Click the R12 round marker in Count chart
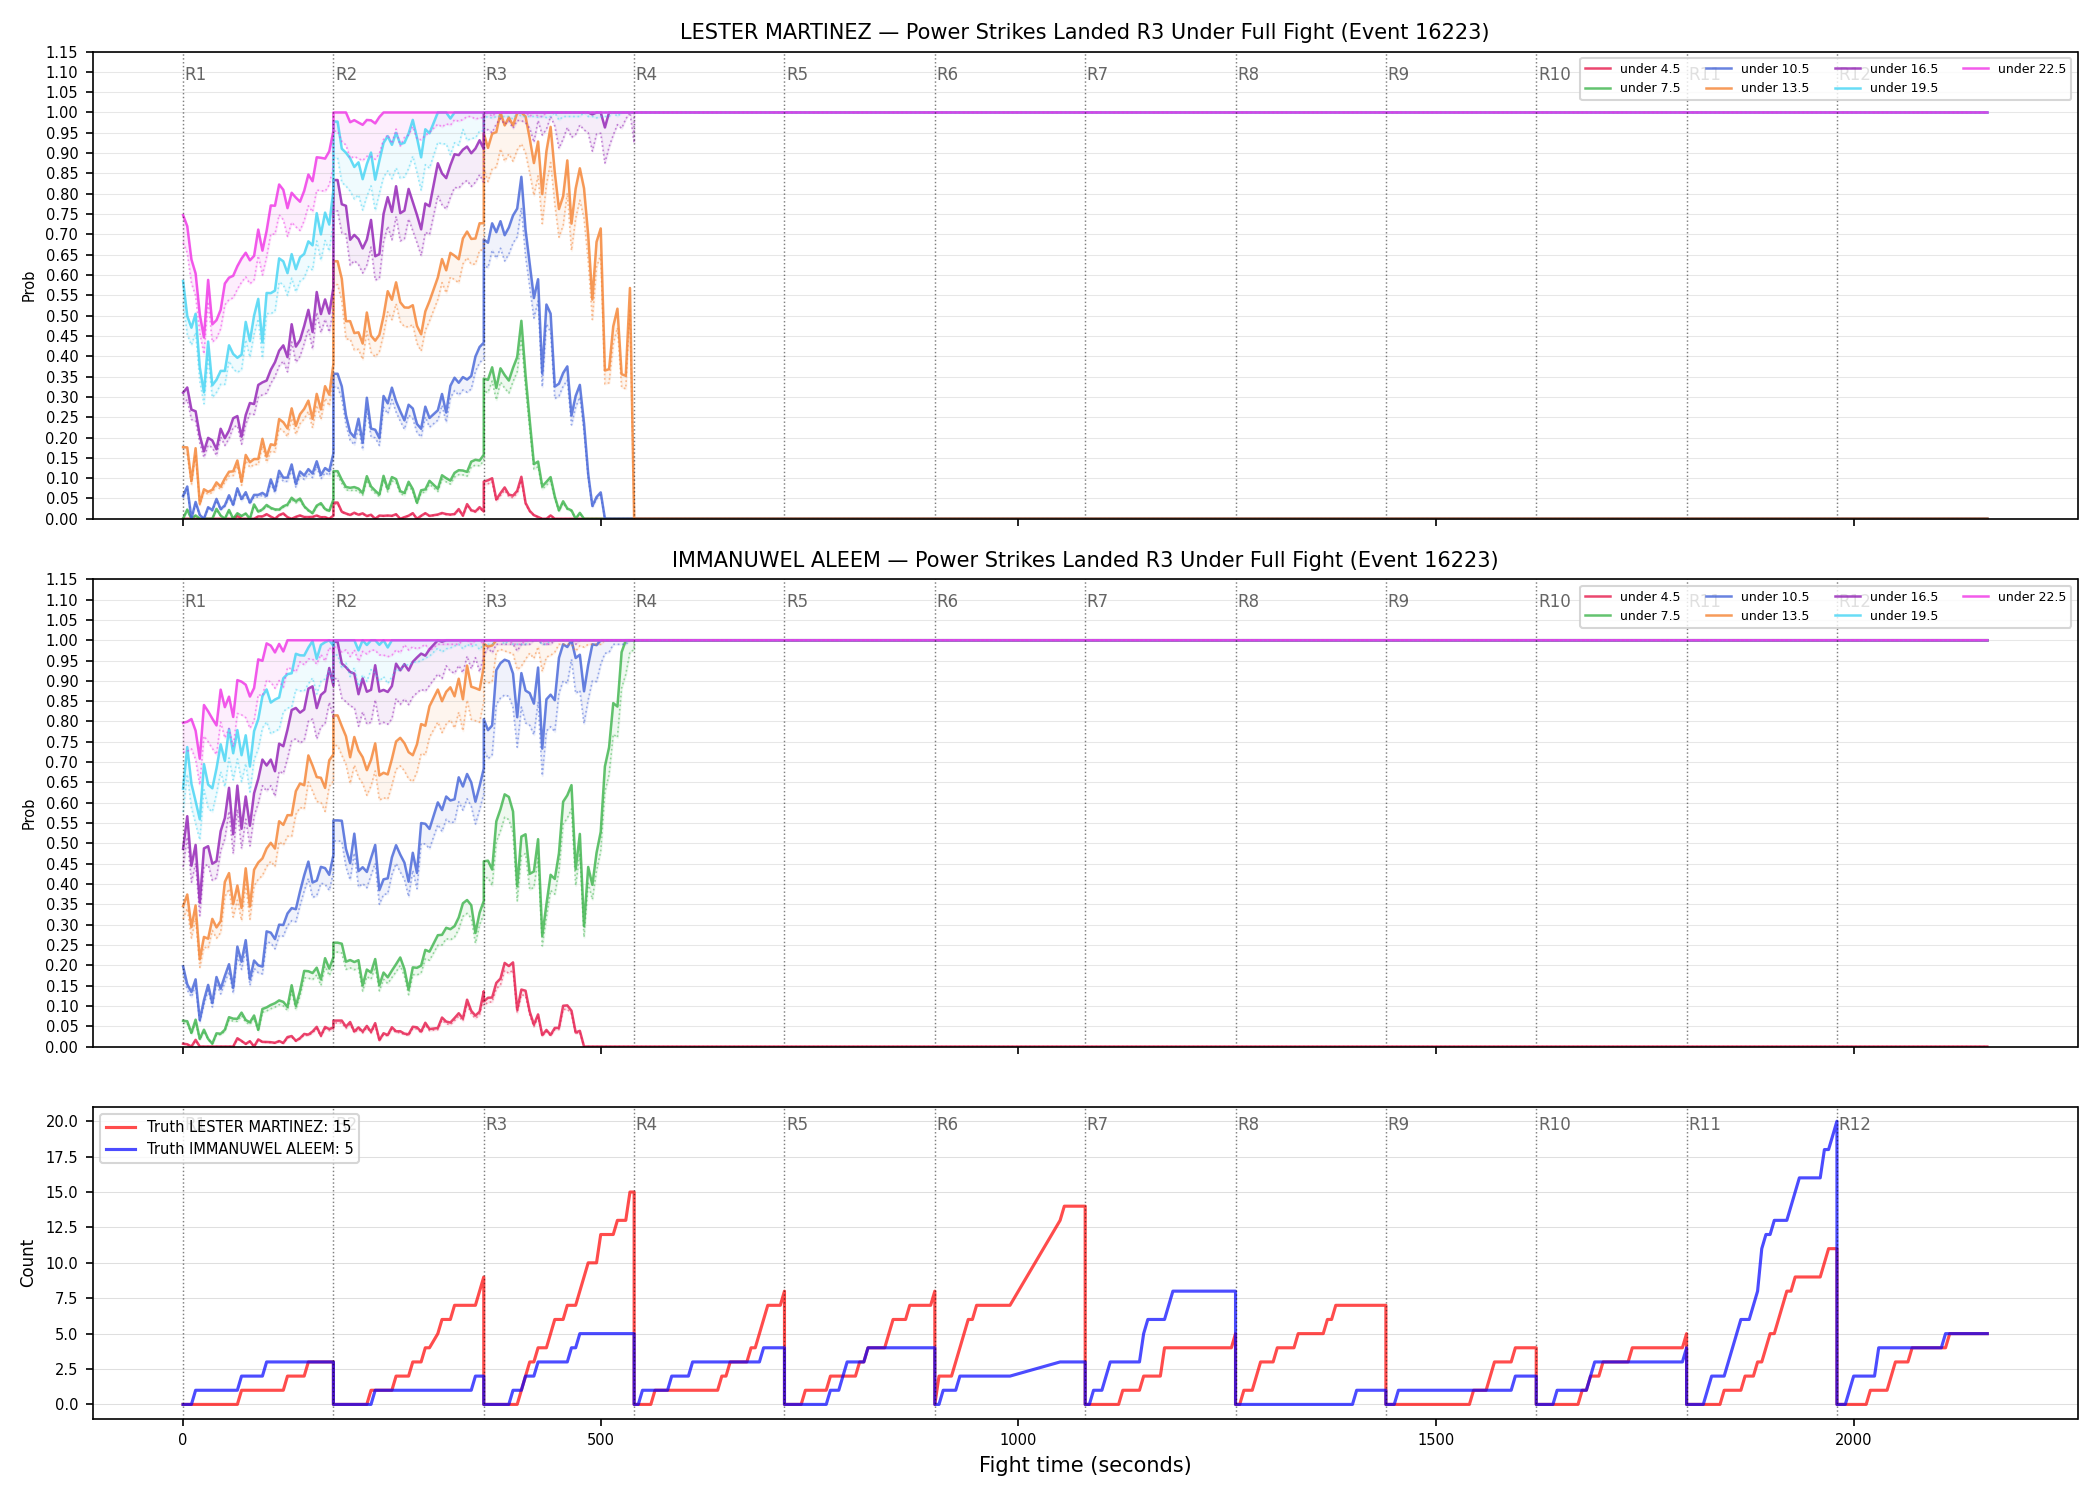Viewport: 2100px width, 1500px height. tap(1855, 1124)
